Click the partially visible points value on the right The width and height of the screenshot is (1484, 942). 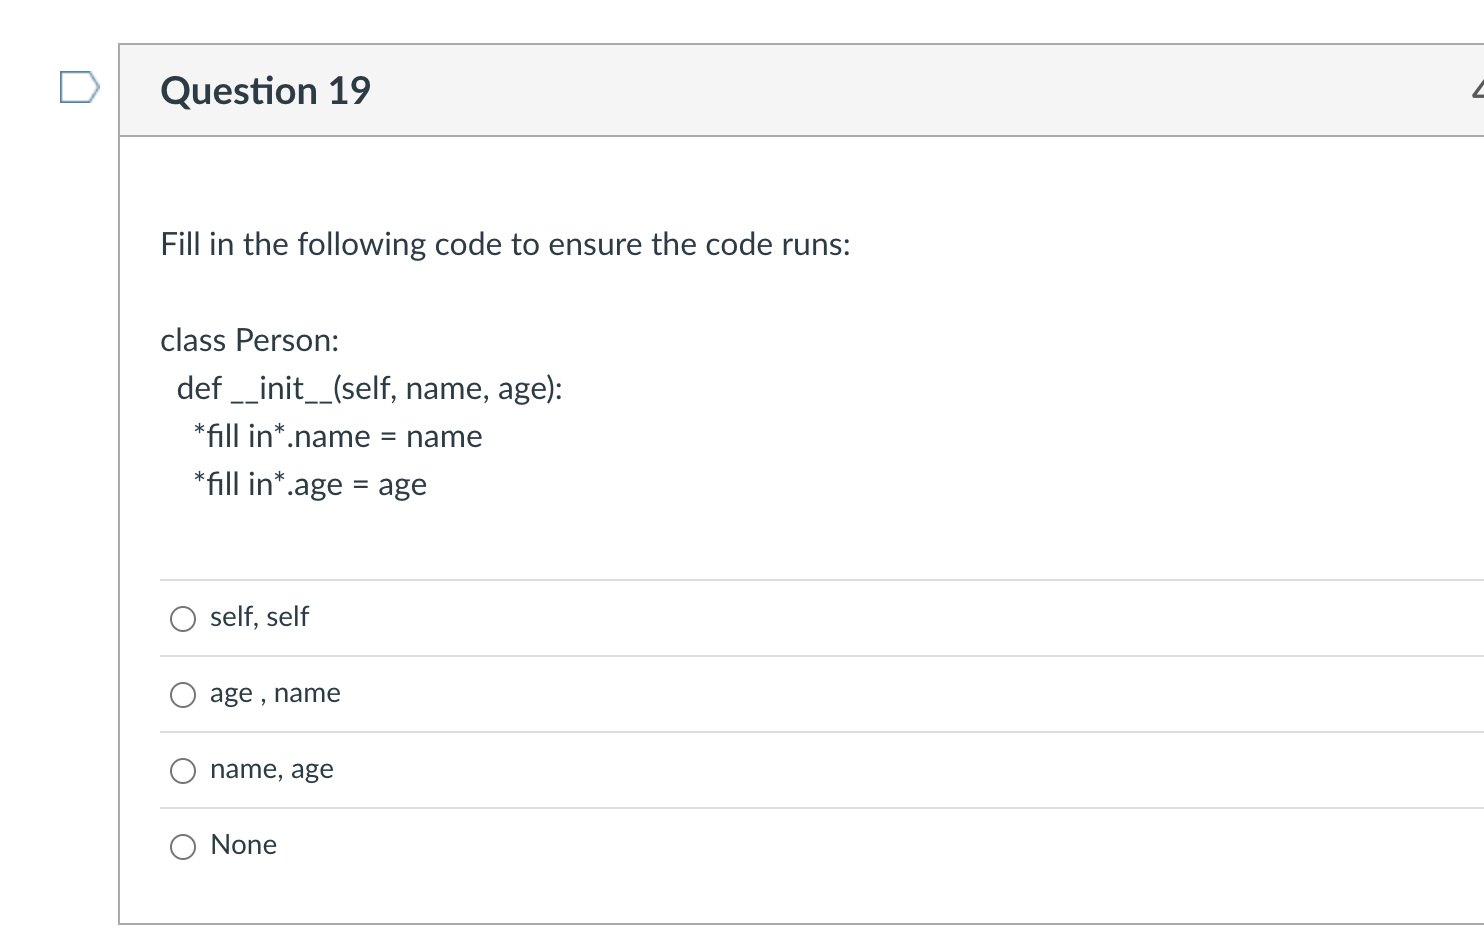click(x=1477, y=90)
